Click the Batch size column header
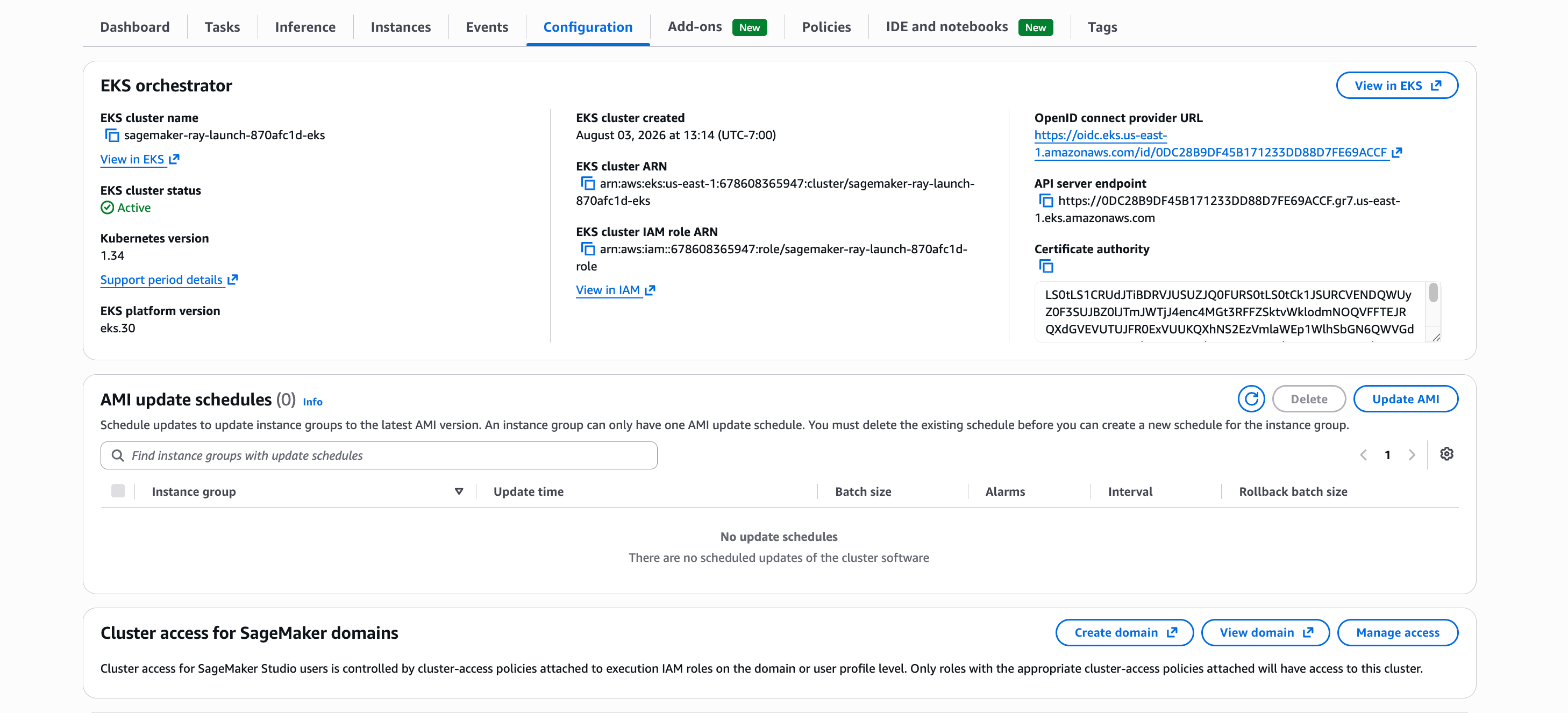This screenshot has height=713, width=1568. click(863, 492)
